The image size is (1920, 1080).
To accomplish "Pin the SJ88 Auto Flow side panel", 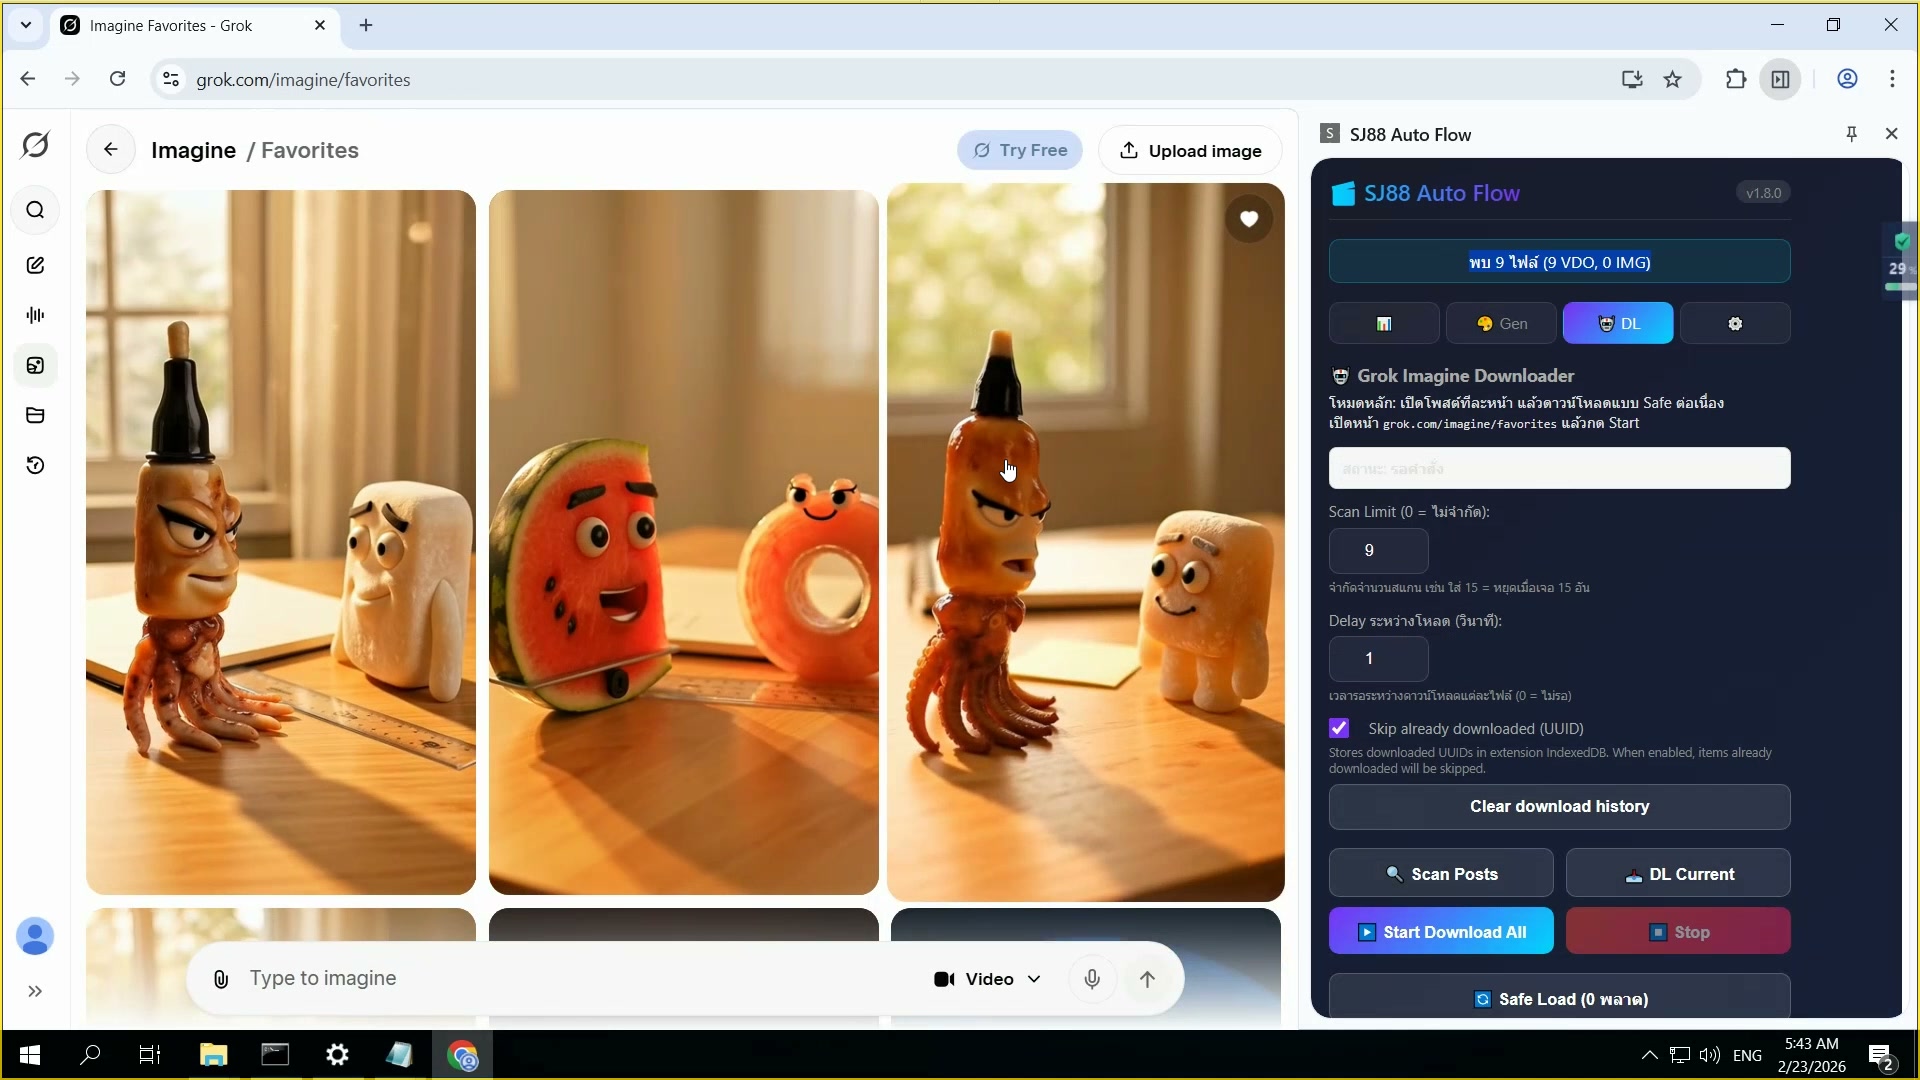I will pyautogui.click(x=1851, y=134).
